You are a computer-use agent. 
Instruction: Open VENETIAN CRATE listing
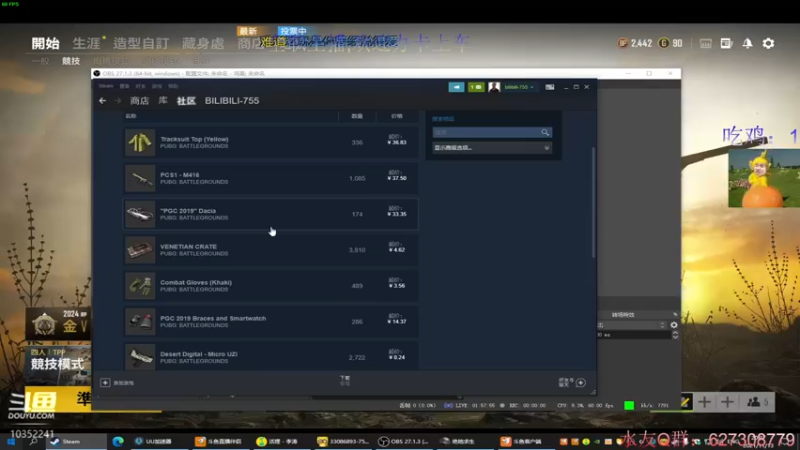coord(270,249)
